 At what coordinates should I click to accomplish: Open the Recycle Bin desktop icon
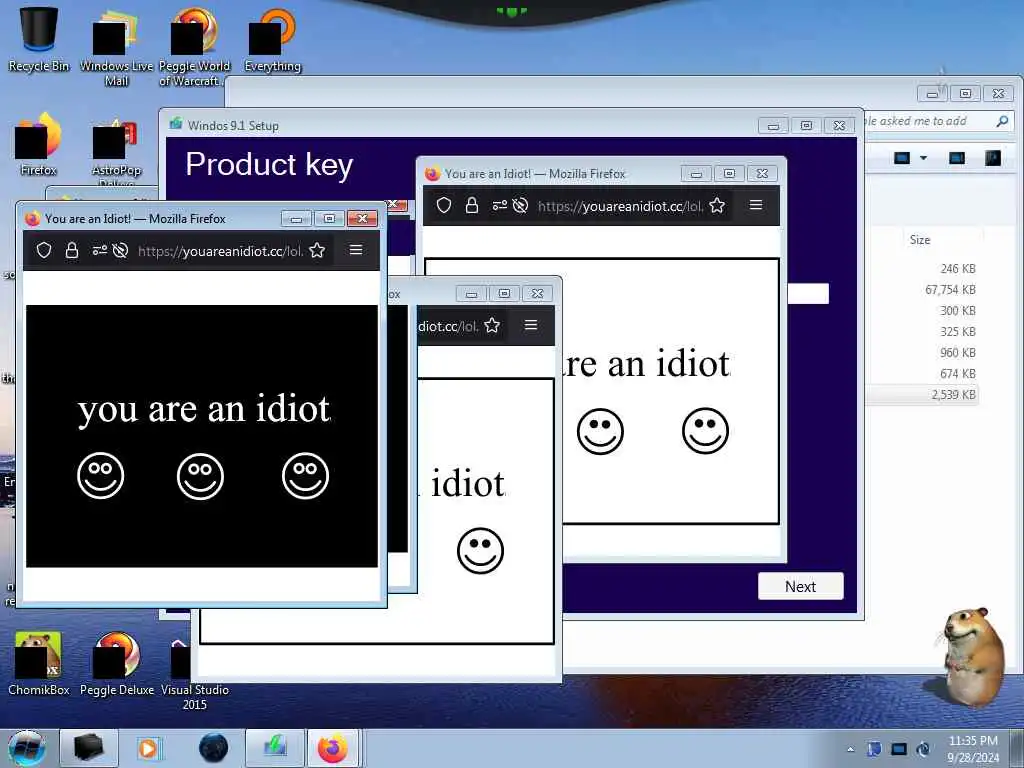coord(39,38)
